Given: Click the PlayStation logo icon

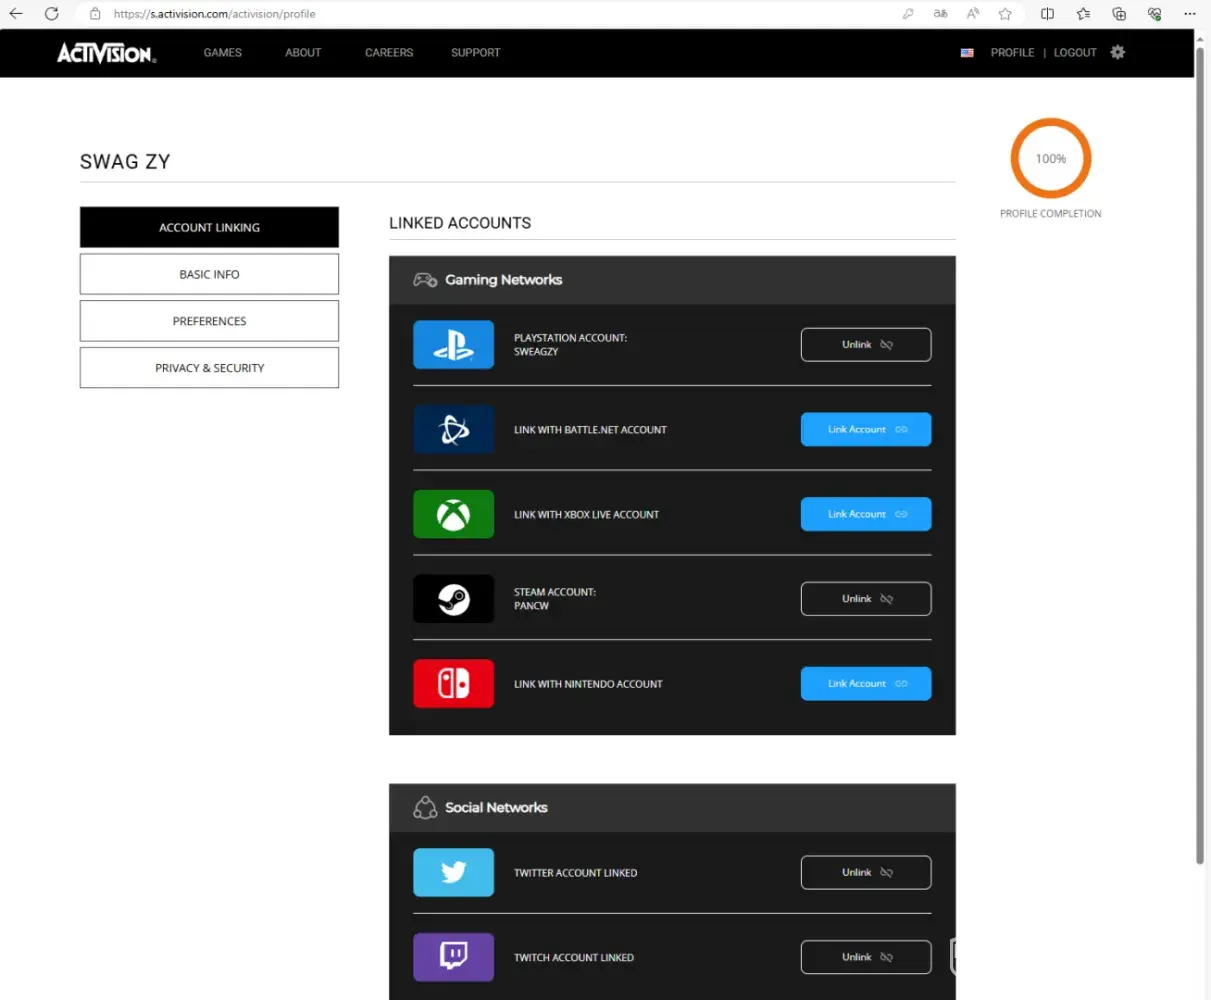Looking at the screenshot, I should click(453, 345).
